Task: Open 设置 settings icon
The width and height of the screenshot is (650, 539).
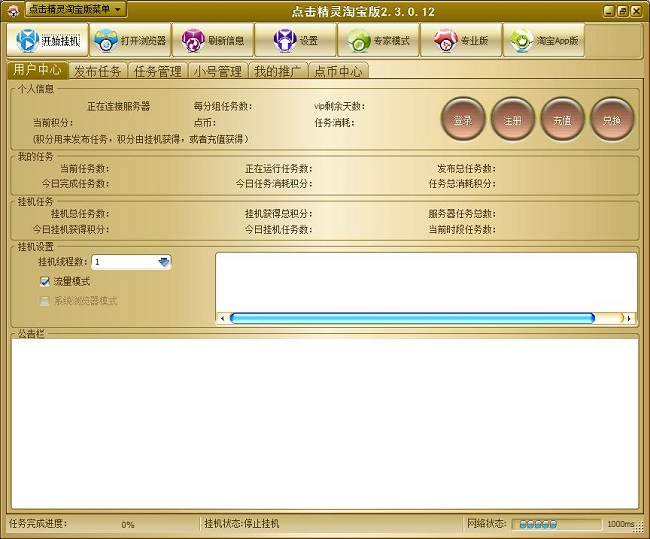Action: click(285, 40)
